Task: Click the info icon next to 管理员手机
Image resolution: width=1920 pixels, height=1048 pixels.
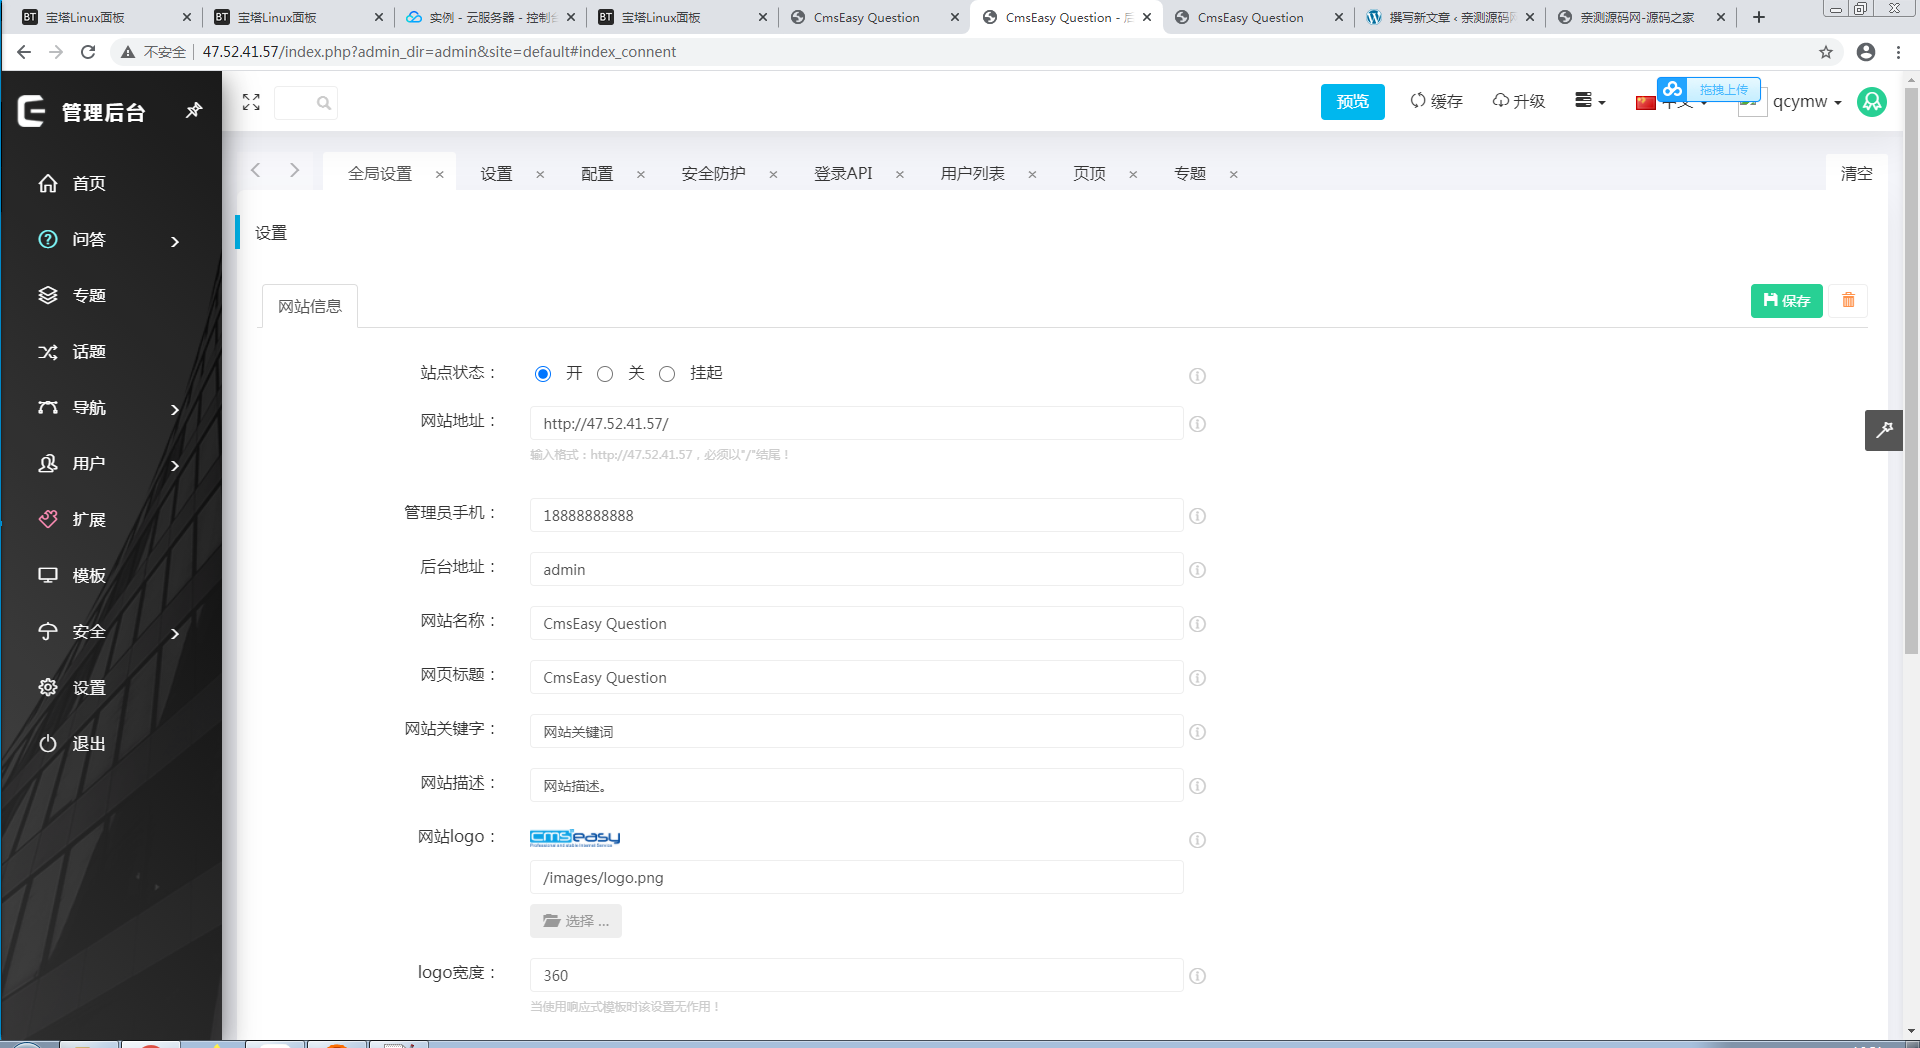Action: click(1197, 516)
